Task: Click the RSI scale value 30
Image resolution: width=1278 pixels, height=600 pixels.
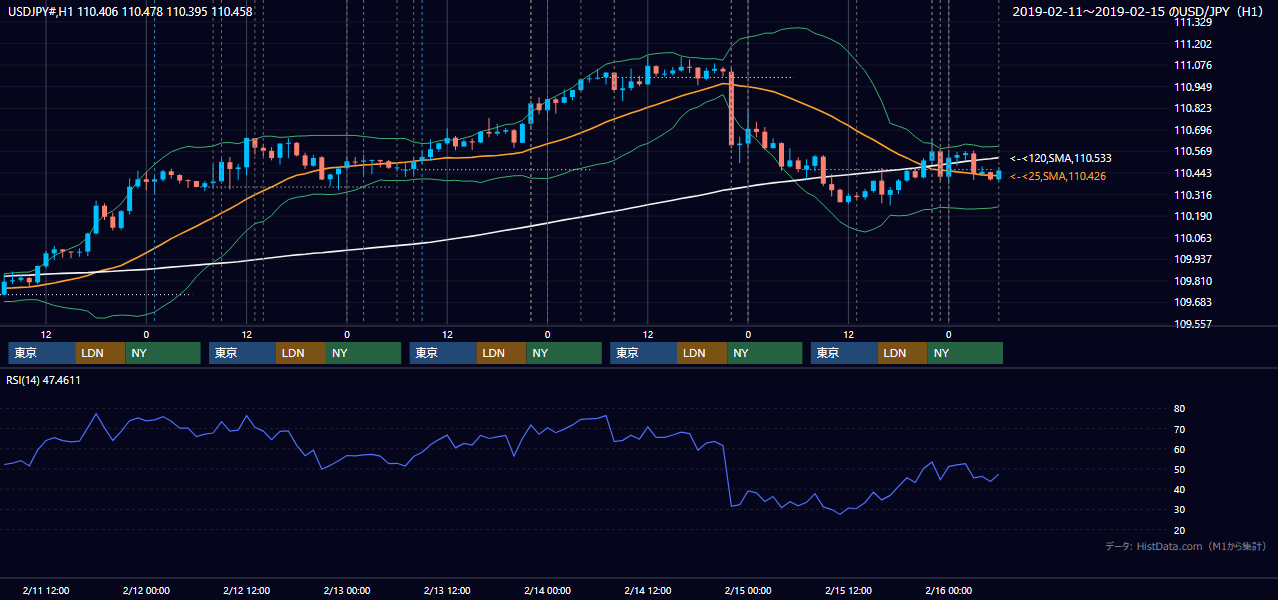Action: point(1180,509)
